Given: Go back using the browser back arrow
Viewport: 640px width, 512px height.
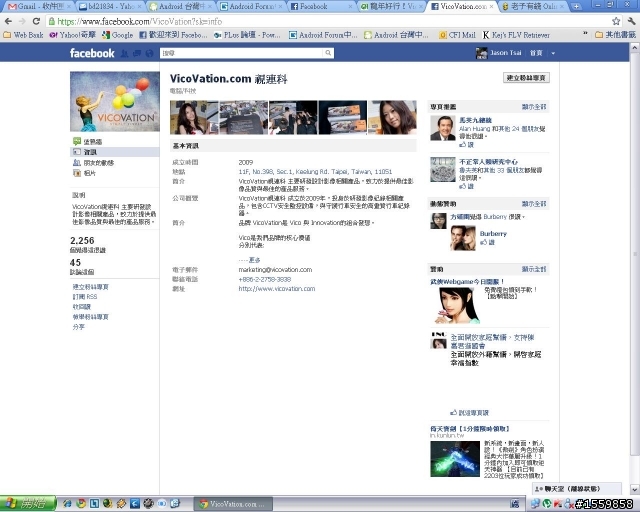Looking at the screenshot, I should point(8,21).
